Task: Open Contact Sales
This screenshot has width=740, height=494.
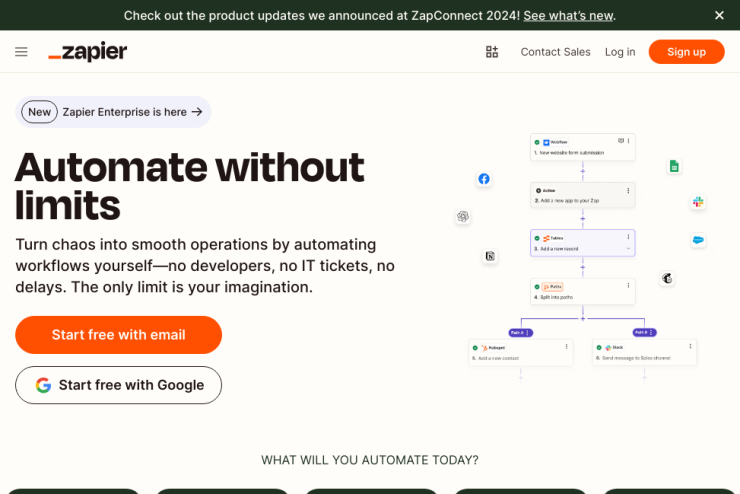Action: pyautogui.click(x=555, y=52)
